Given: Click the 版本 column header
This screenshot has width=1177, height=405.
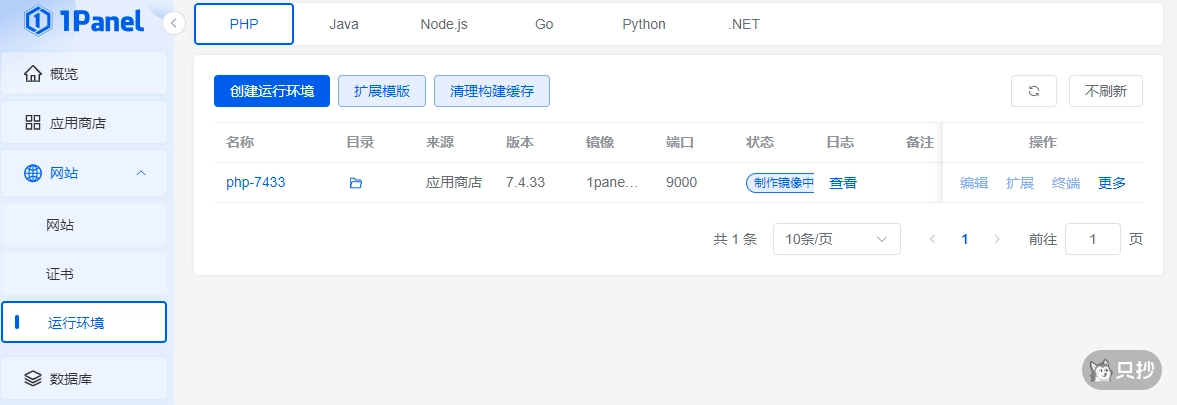Looking at the screenshot, I should 520,142.
